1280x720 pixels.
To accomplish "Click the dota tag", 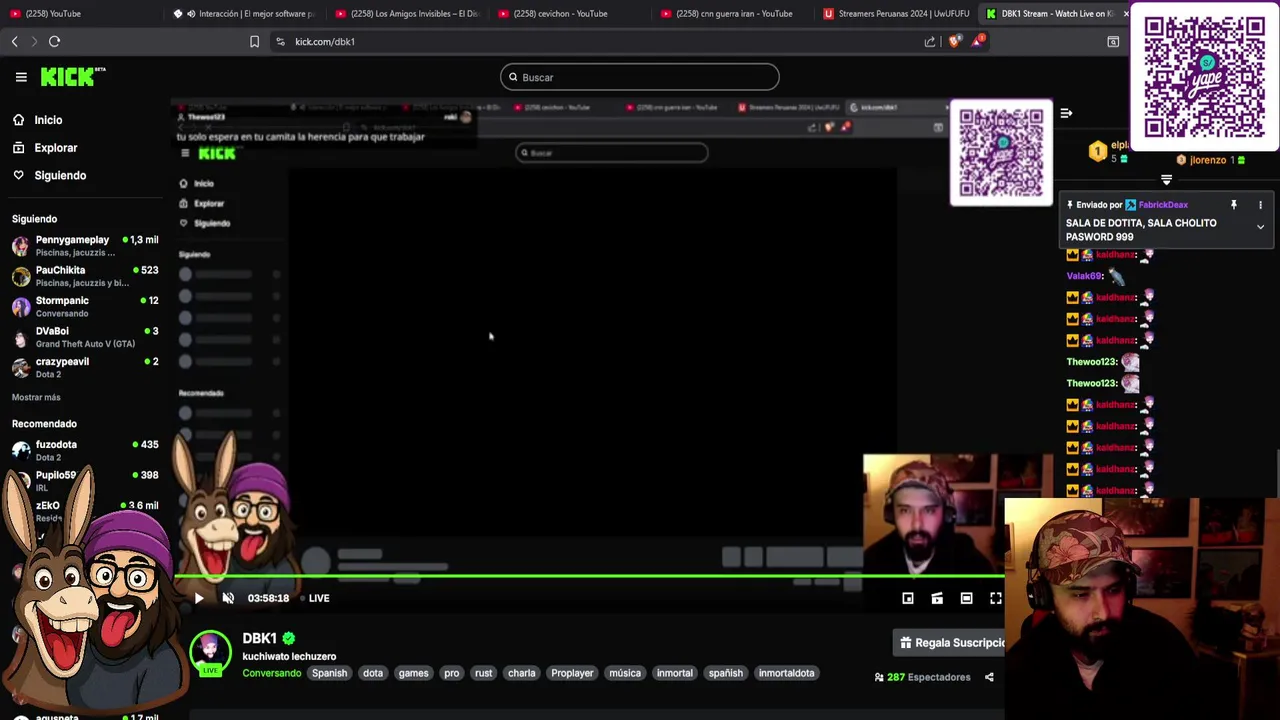I will (x=373, y=673).
